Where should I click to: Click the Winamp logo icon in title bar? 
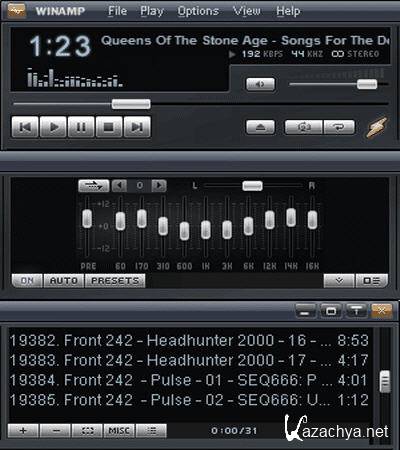click(x=17, y=11)
